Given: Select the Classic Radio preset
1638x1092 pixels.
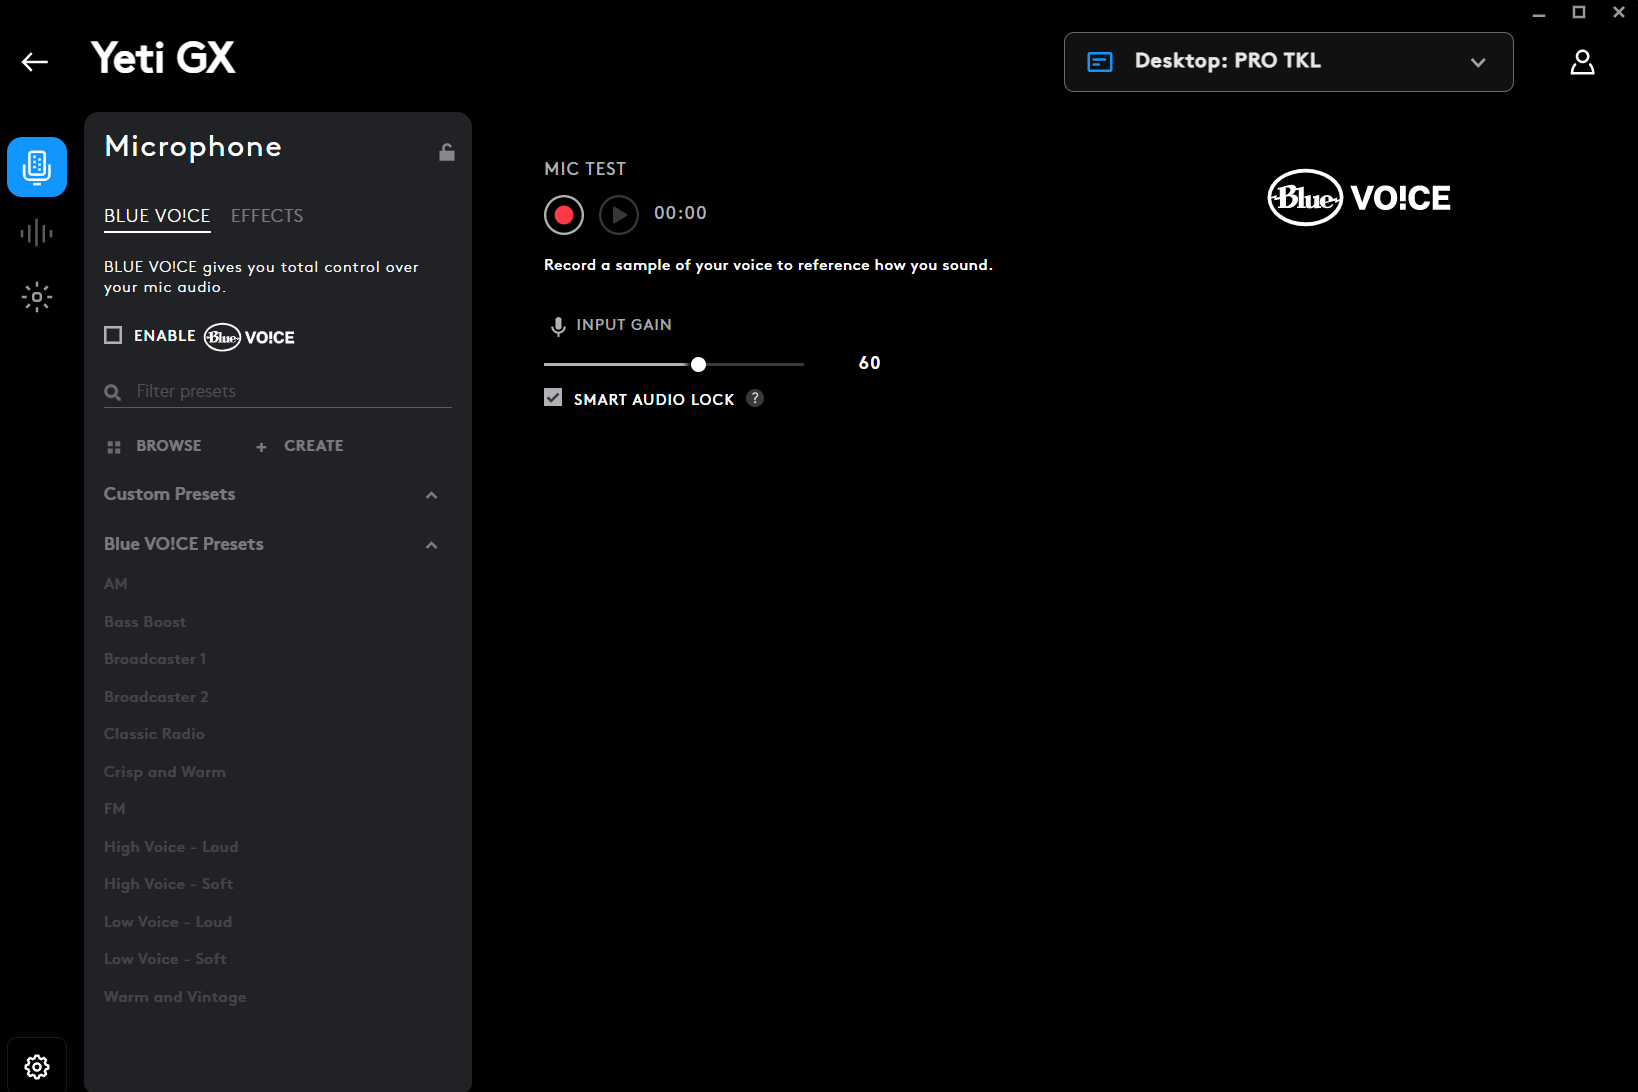Looking at the screenshot, I should [154, 734].
